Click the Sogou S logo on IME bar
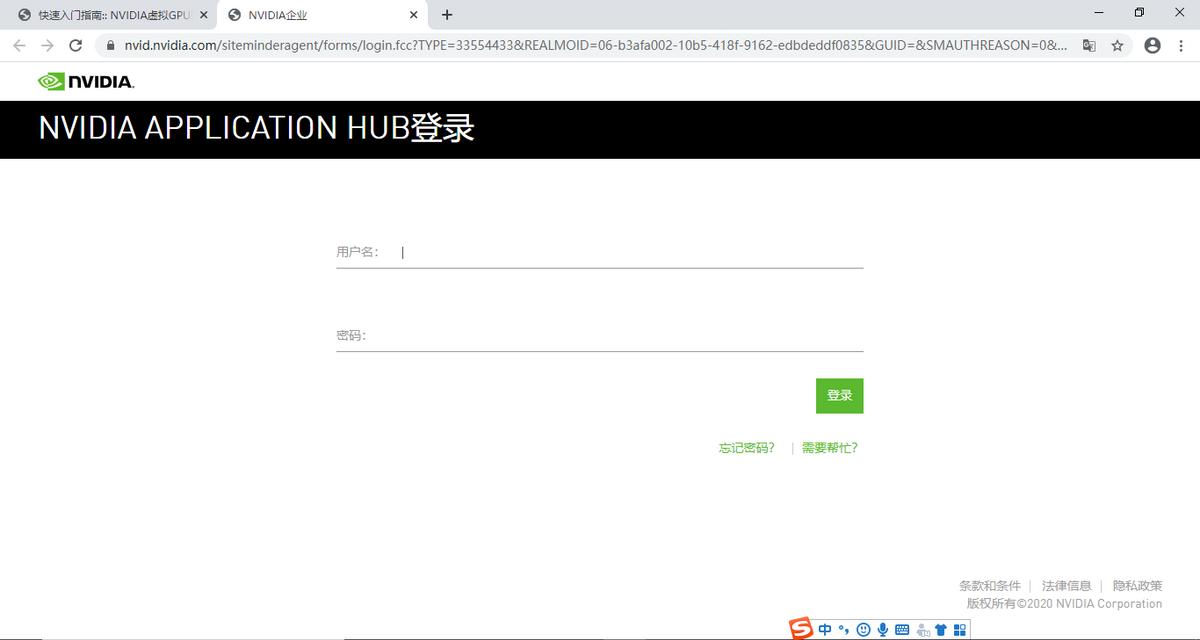The width and height of the screenshot is (1200, 640). (801, 629)
